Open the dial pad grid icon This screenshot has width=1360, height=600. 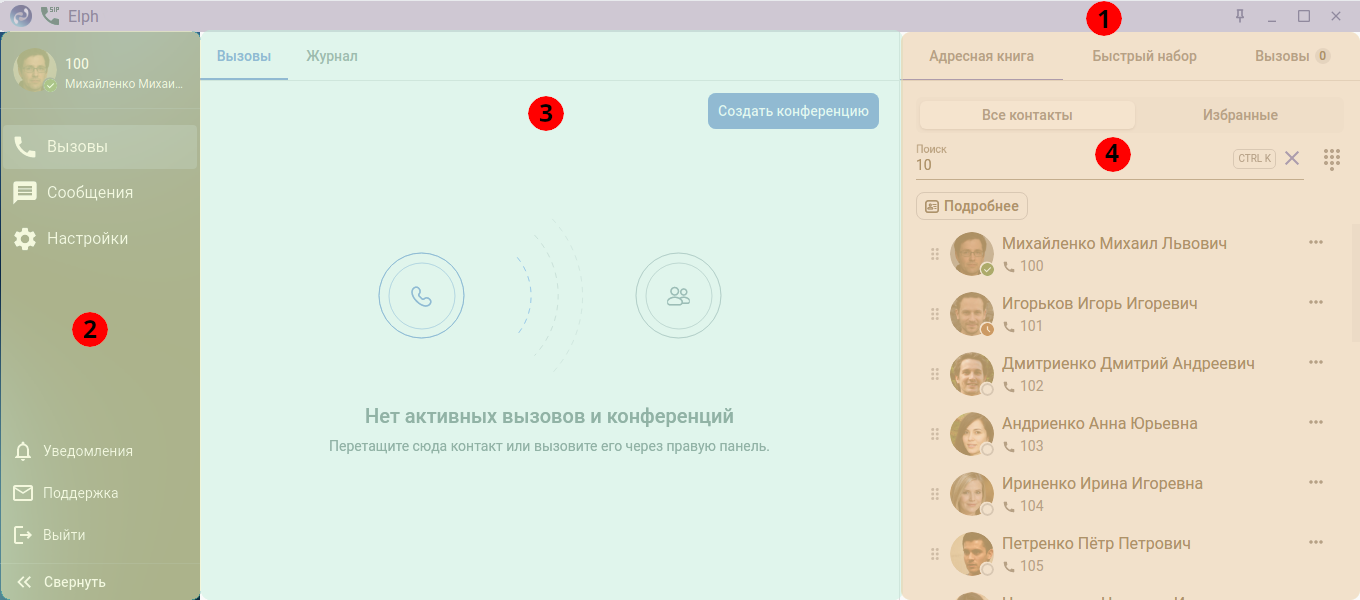(1332, 159)
